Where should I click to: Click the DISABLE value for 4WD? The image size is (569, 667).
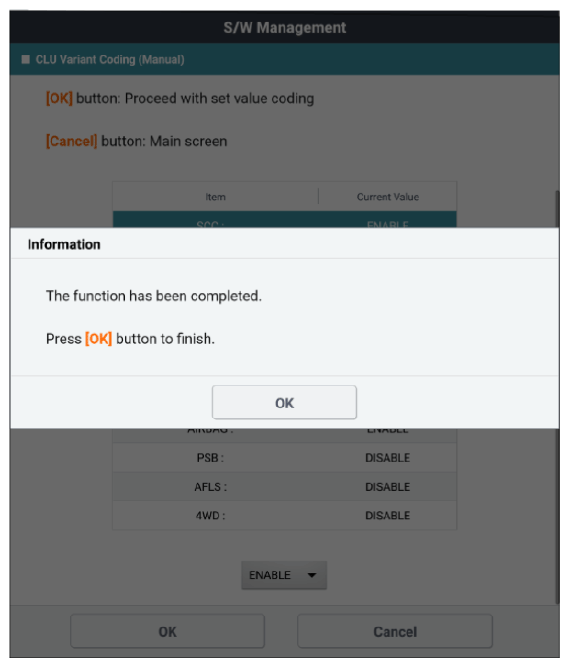click(387, 516)
